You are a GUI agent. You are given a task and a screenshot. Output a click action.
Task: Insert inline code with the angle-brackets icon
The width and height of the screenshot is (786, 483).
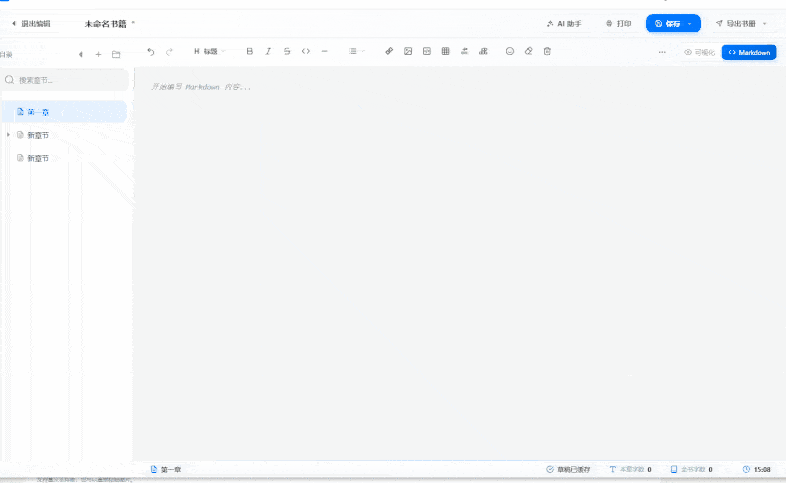(306, 51)
